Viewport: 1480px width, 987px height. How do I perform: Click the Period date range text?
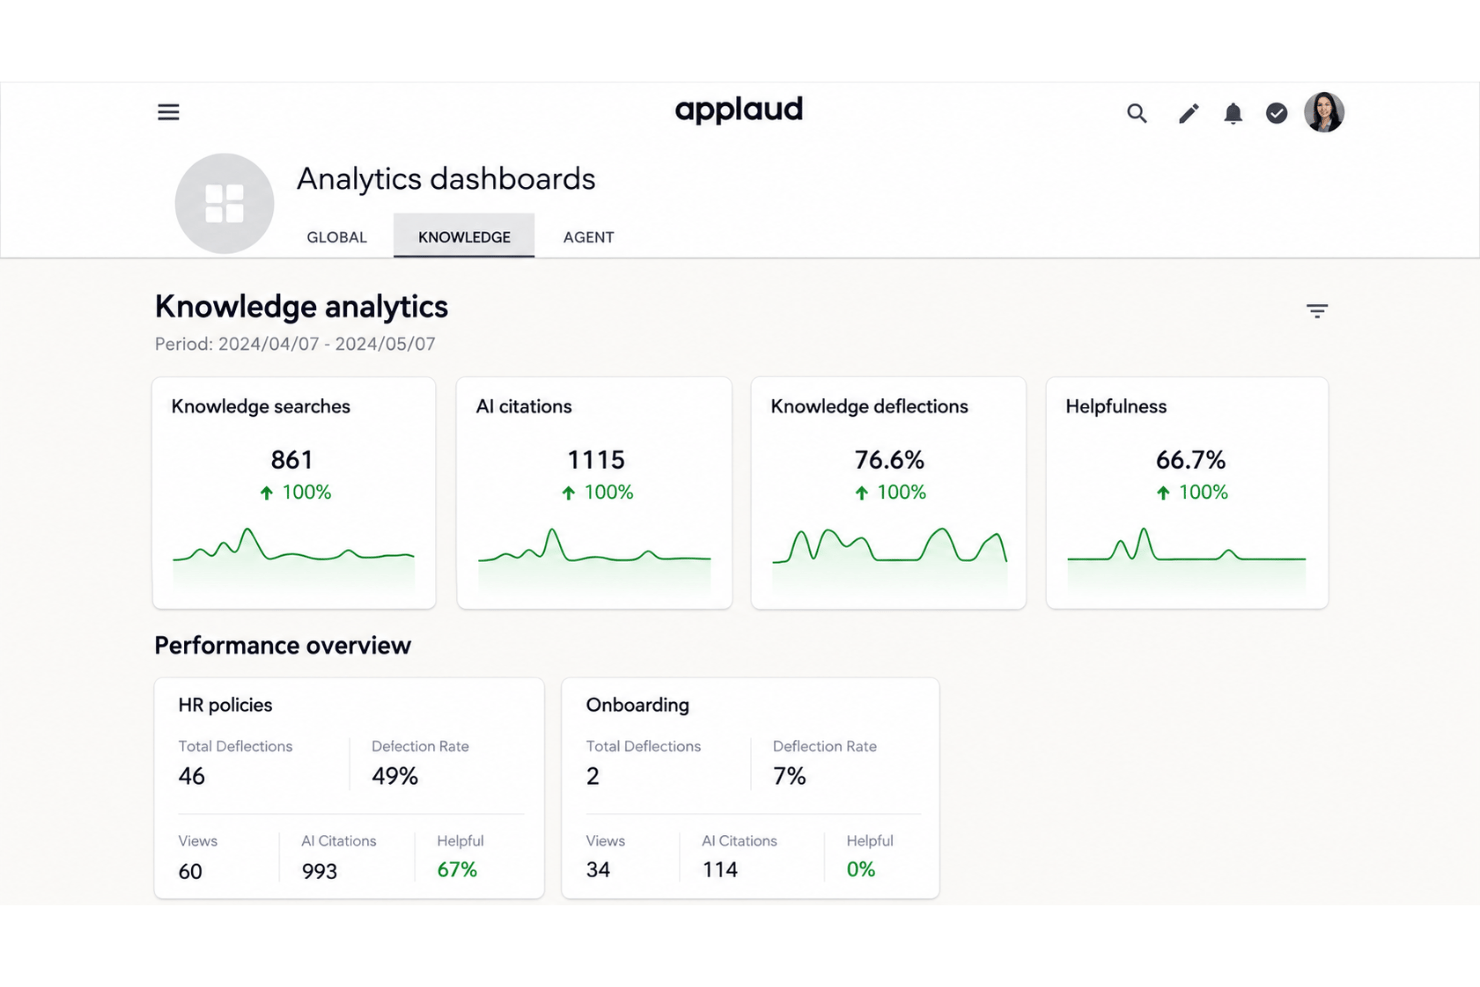click(295, 344)
